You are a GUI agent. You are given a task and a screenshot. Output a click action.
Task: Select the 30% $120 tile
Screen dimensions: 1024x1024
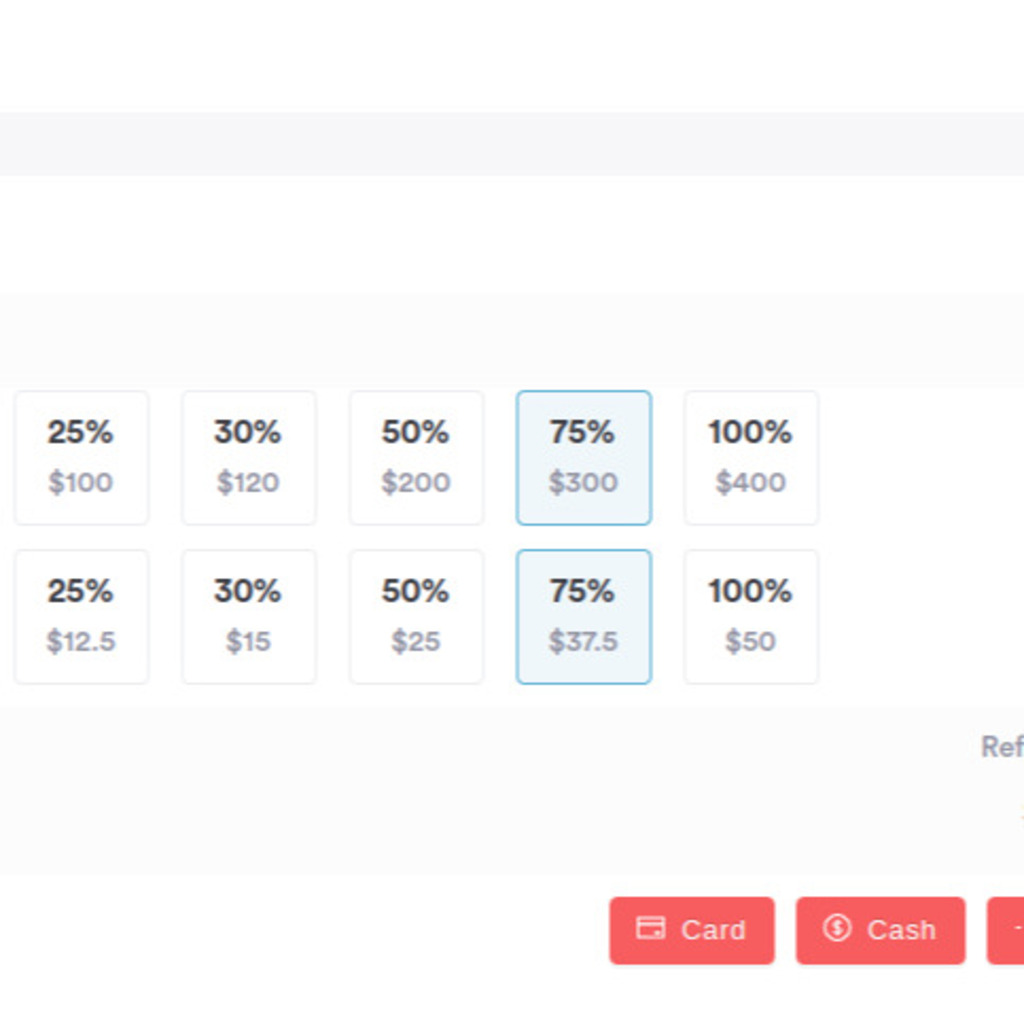tap(249, 458)
